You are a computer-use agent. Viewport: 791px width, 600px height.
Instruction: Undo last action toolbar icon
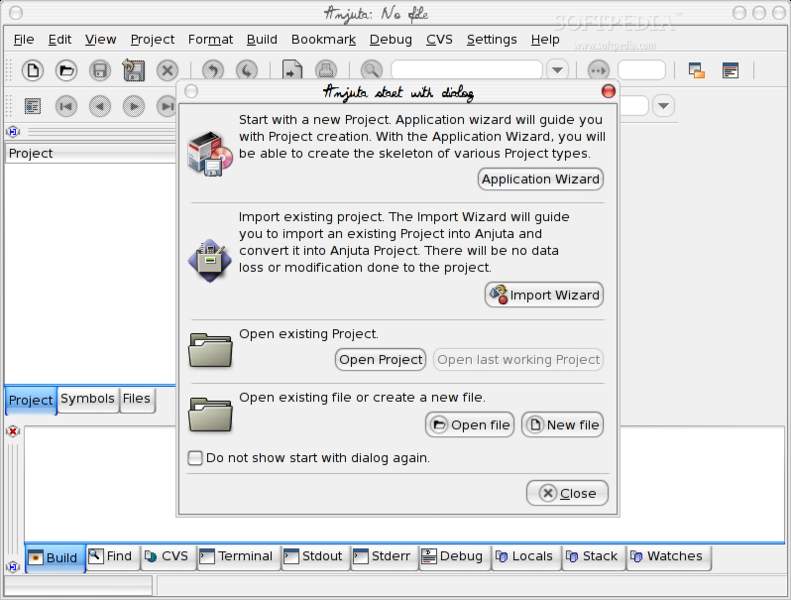coord(212,70)
